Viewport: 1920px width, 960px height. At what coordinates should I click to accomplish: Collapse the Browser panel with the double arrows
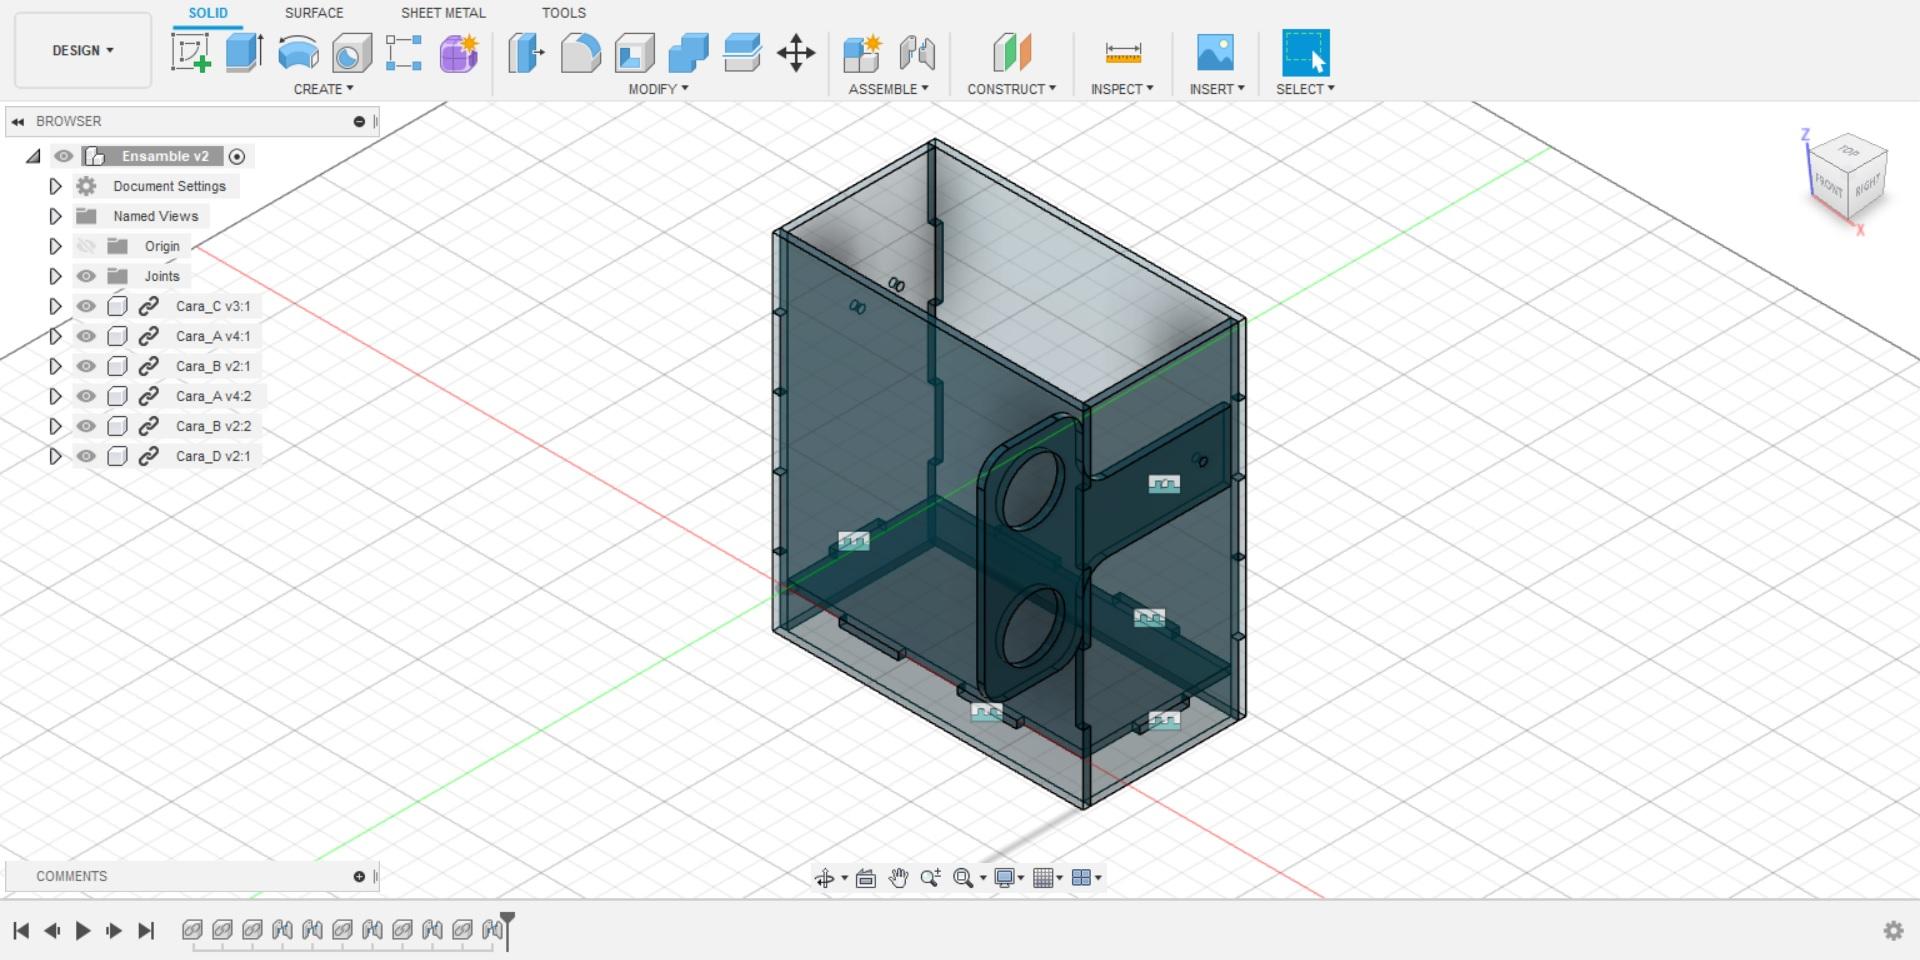17,121
